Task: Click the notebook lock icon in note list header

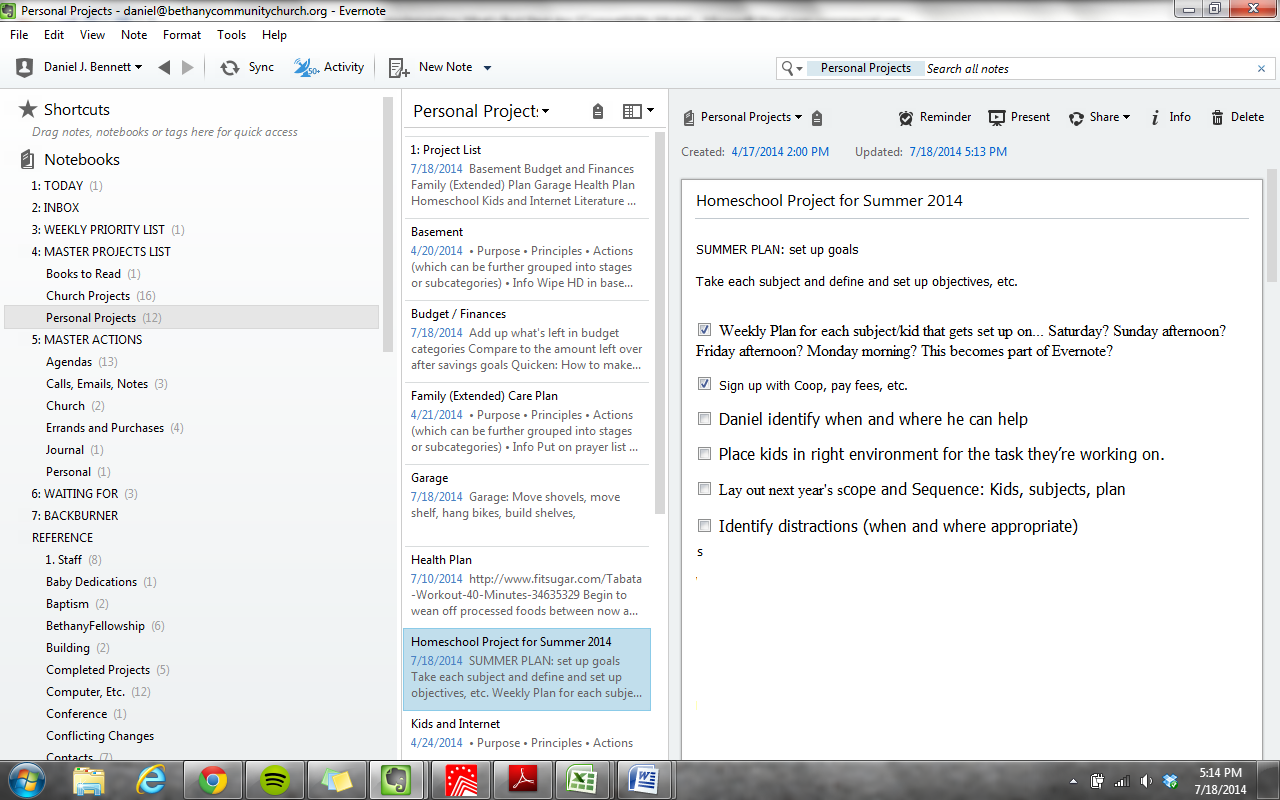Action: pos(598,111)
